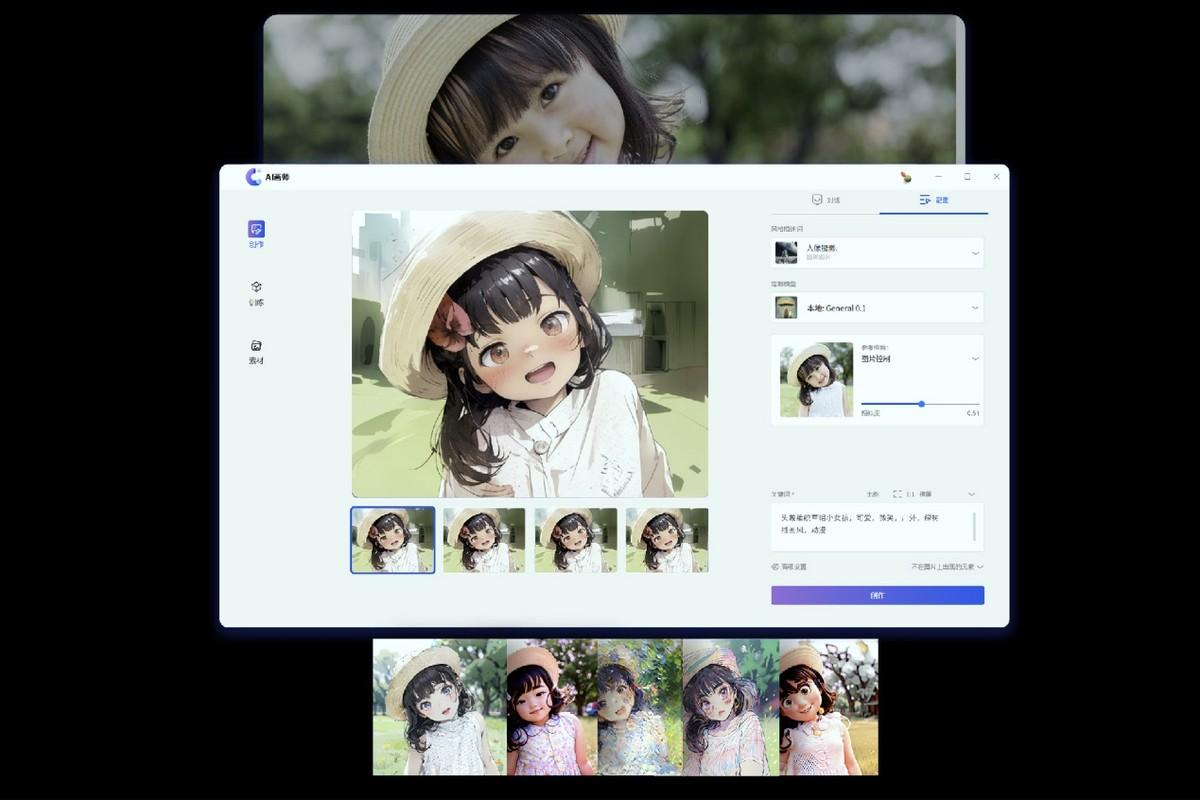This screenshot has height=800, width=1200.
Task: Click the AI画师 app logo
Action: click(254, 177)
